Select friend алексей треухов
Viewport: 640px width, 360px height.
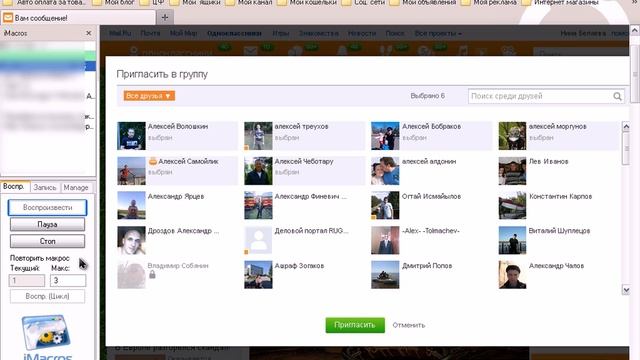click(x=304, y=136)
